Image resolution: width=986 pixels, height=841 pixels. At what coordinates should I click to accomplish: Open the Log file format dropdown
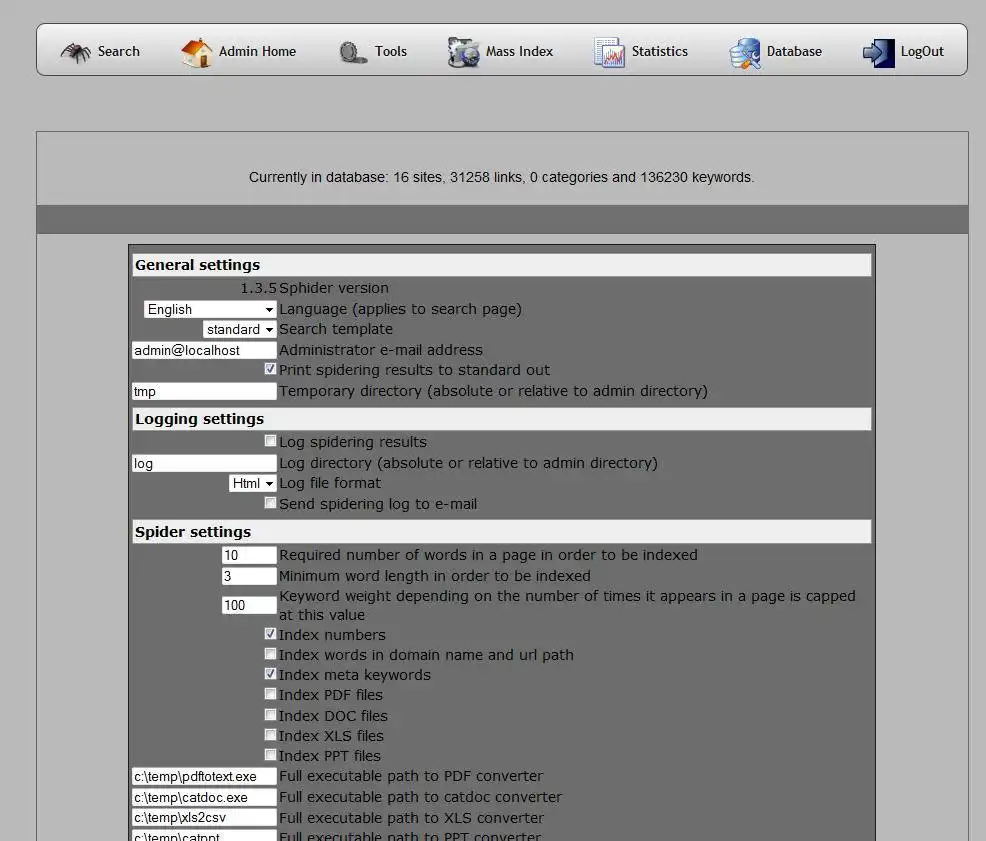coord(253,483)
